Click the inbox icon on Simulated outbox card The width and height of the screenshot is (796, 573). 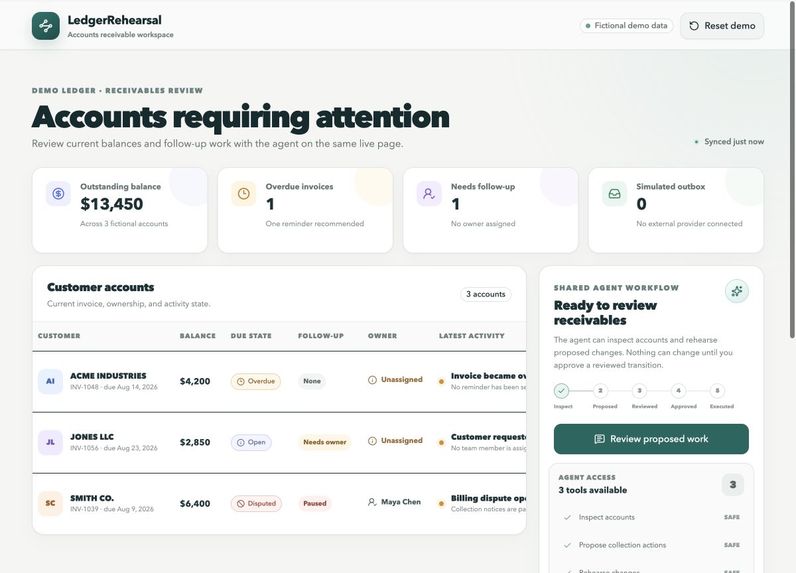click(x=614, y=193)
